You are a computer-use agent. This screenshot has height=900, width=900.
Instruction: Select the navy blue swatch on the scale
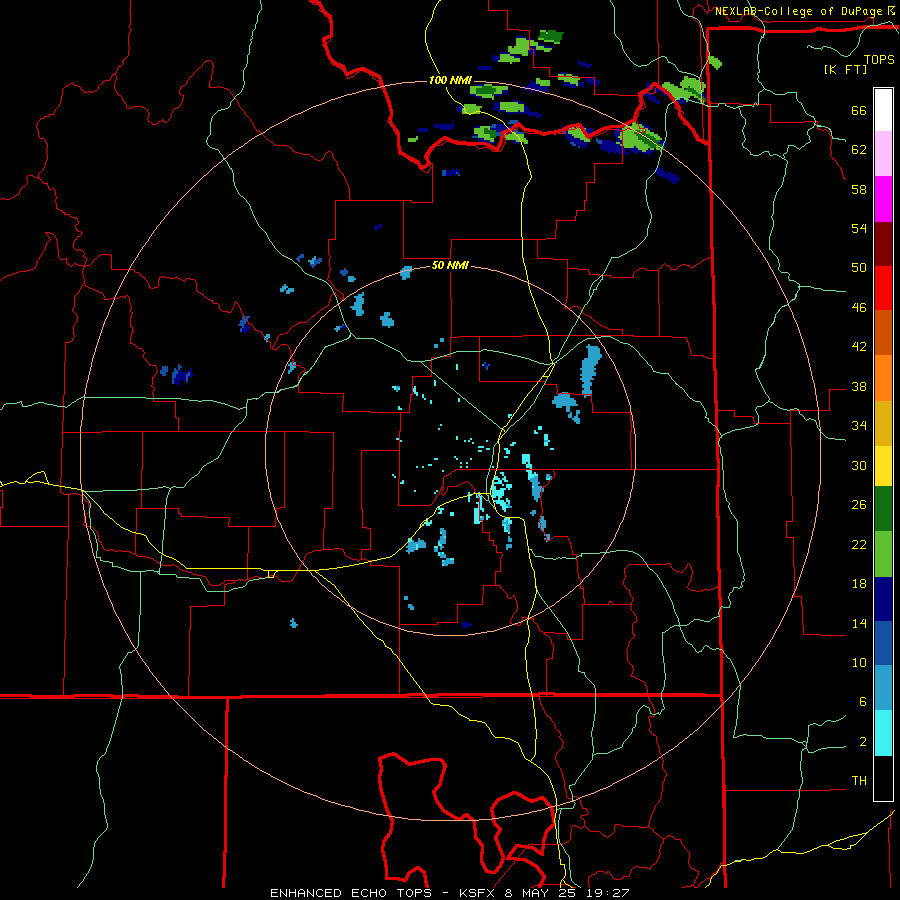point(883,599)
